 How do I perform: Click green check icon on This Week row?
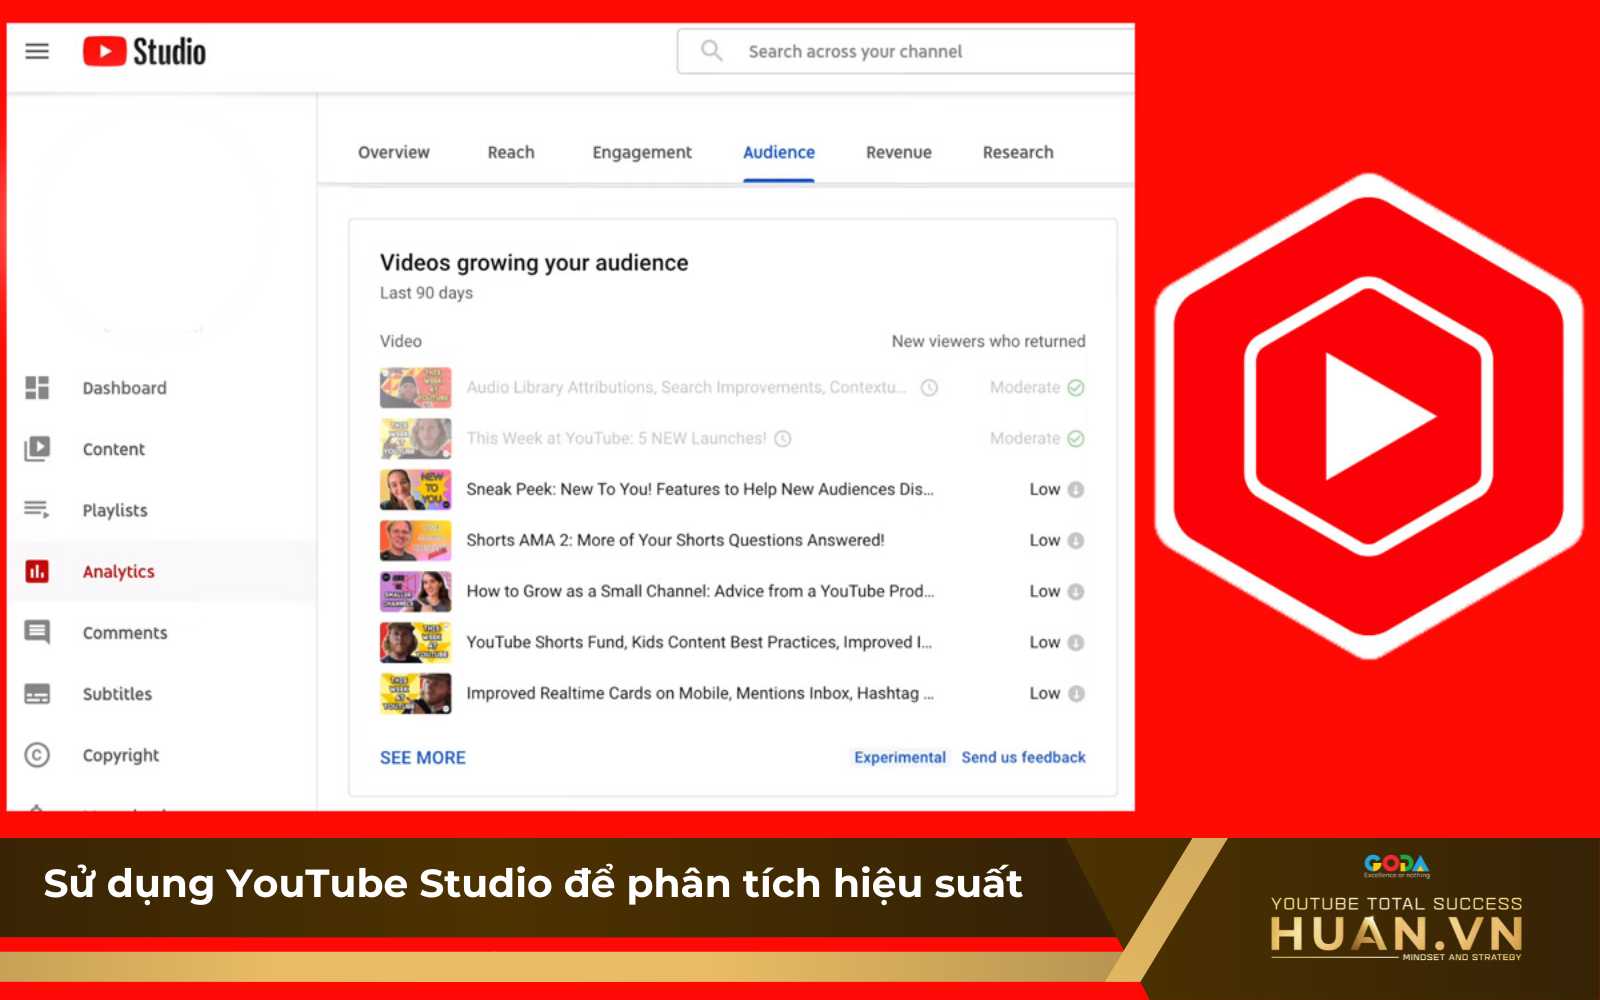pos(1076,439)
